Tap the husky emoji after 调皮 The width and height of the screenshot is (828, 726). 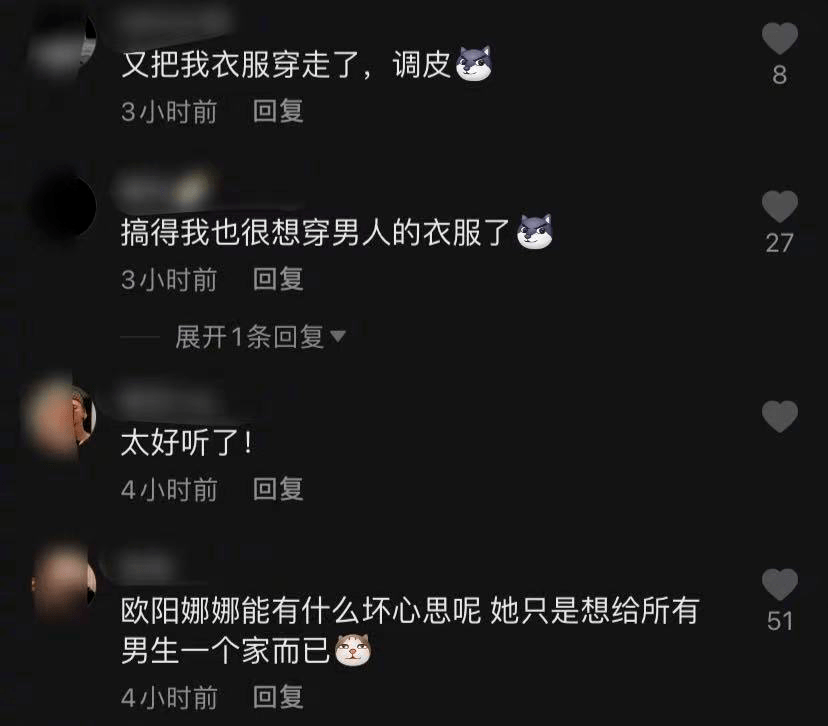[474, 63]
